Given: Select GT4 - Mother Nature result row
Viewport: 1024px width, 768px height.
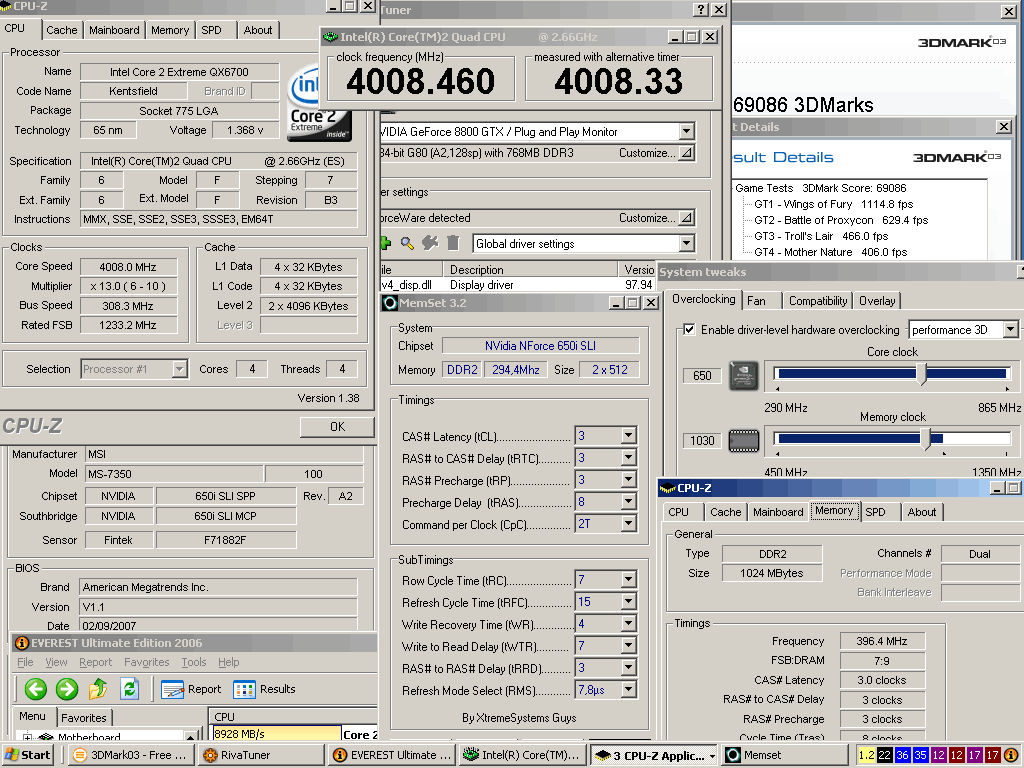Looking at the screenshot, I should pos(831,252).
